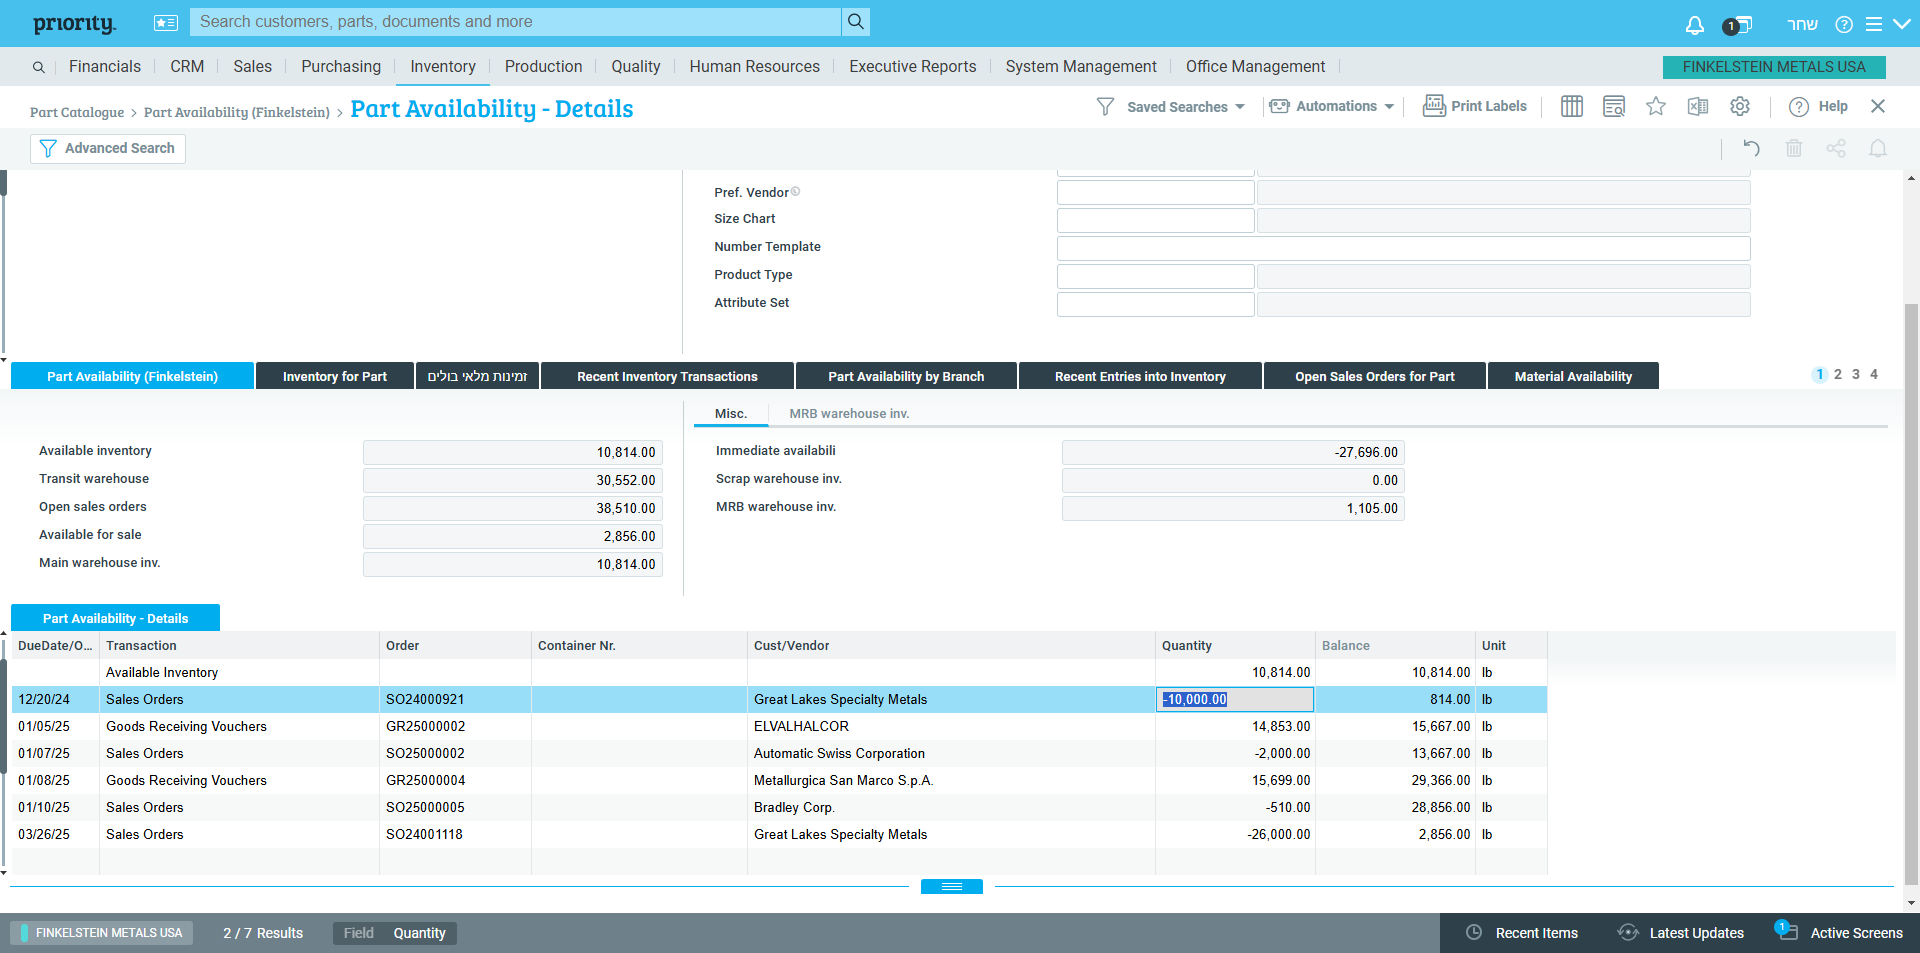The image size is (1920, 953).
Task: Switch to Part Availability by Branch tab
Action: (x=906, y=376)
